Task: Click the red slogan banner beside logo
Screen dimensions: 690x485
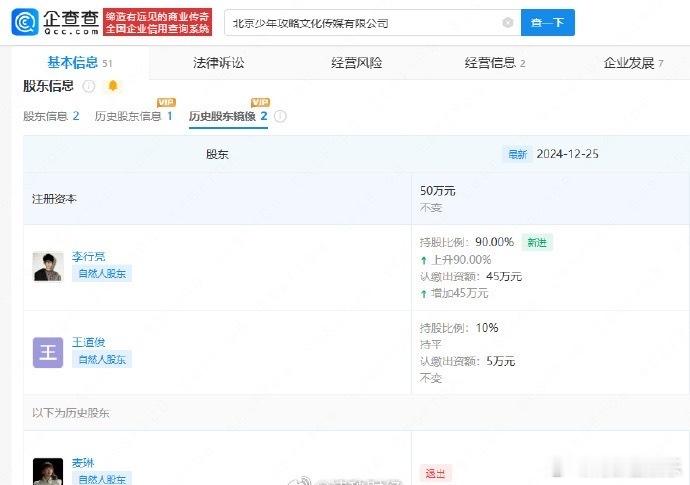Action: (158, 22)
